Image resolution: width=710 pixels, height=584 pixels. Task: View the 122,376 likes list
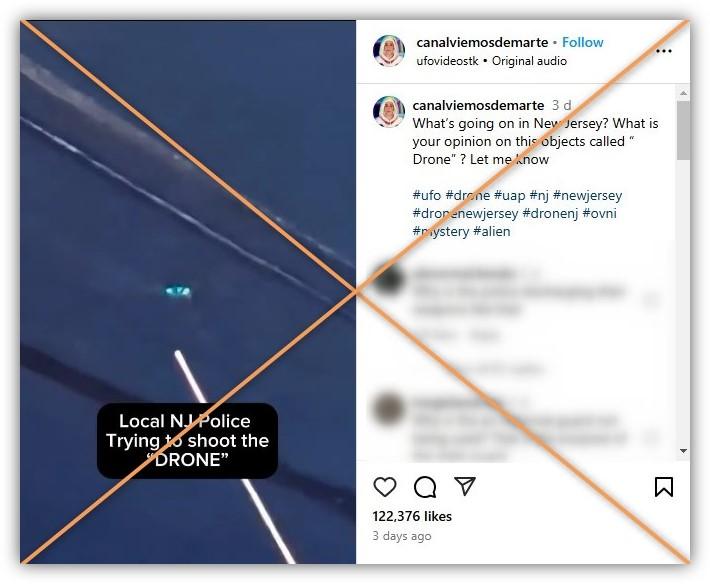pyautogui.click(x=412, y=516)
